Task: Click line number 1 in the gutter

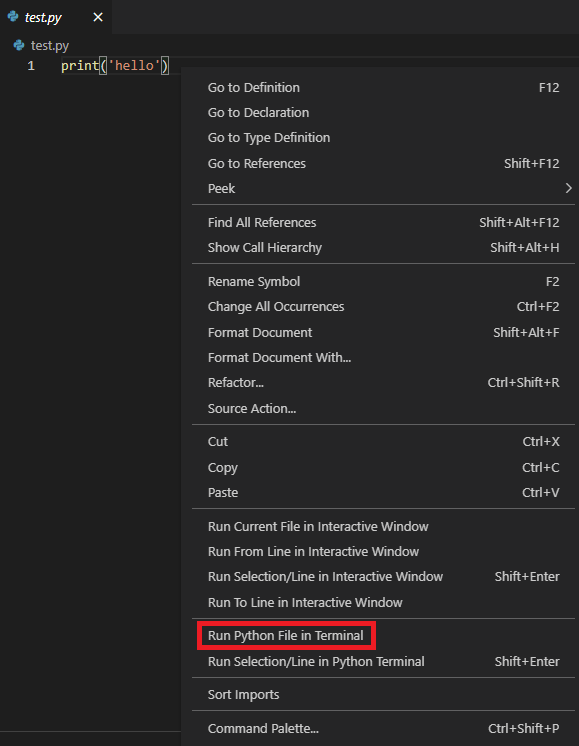Action: [31, 66]
